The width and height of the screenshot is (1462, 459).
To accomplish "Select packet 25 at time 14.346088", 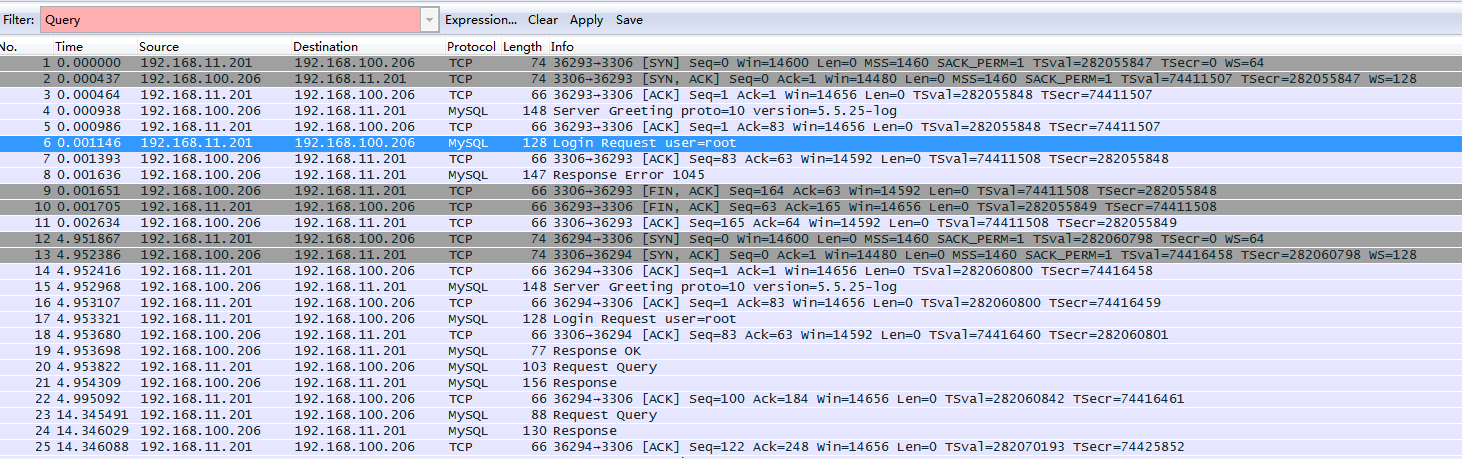I will 731,447.
